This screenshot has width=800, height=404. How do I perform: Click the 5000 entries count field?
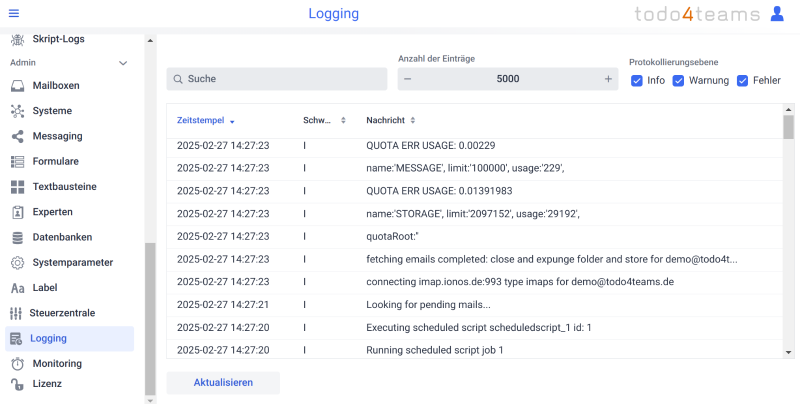tap(508, 79)
